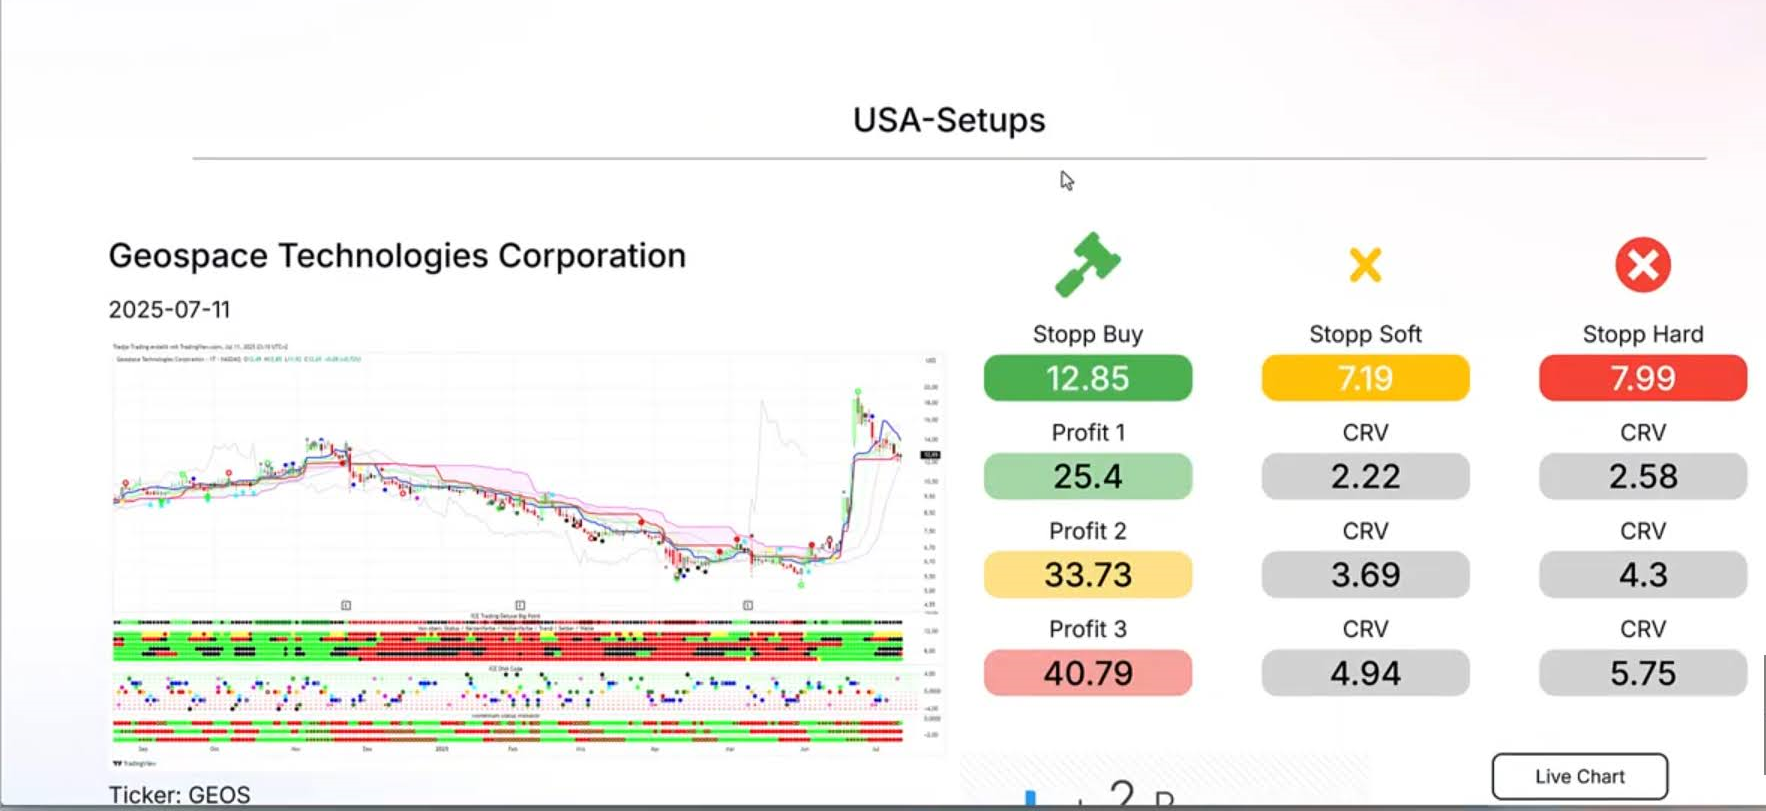Click the 2.22 CRV value box
This screenshot has height=811, width=1766.
click(x=1365, y=476)
